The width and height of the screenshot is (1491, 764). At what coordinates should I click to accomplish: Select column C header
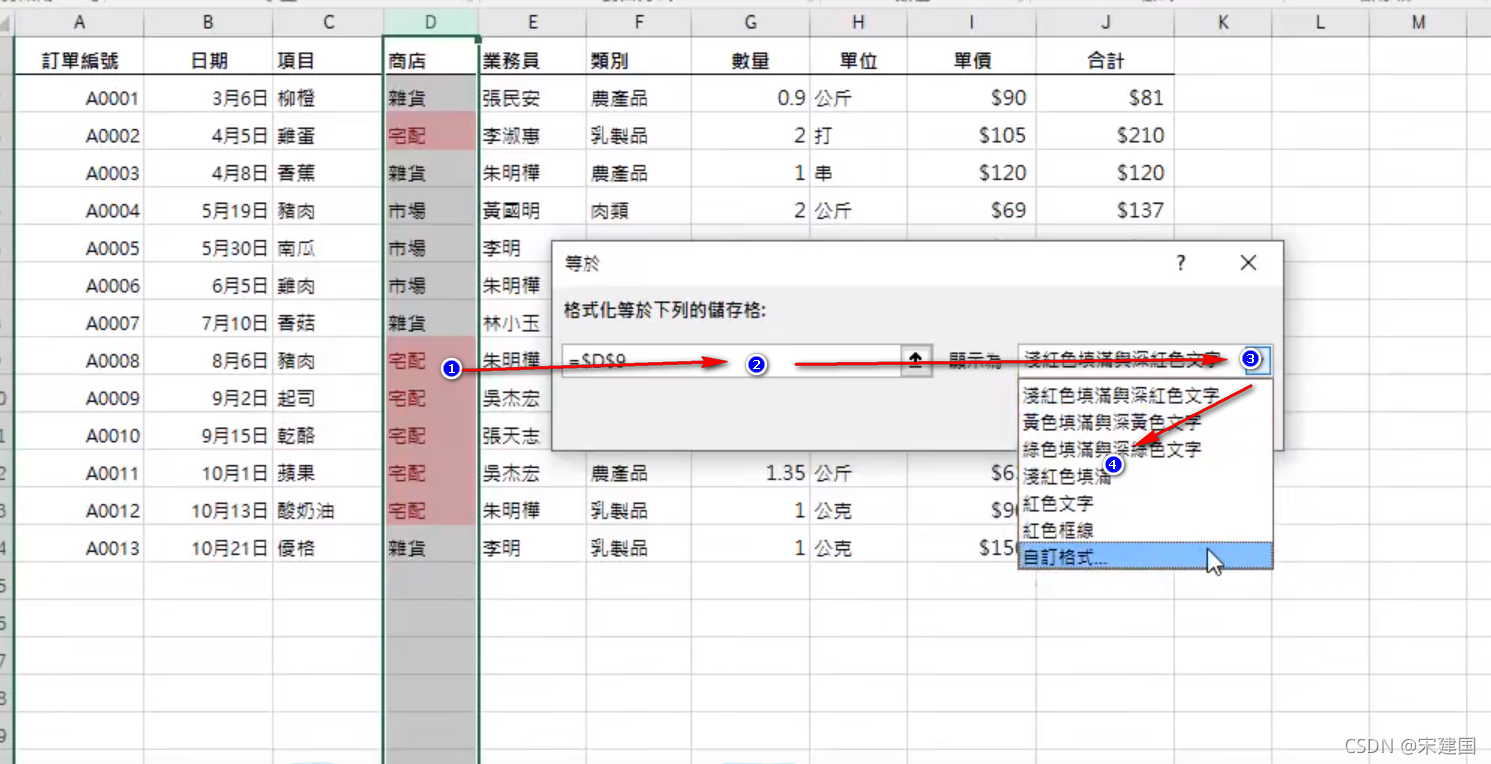coord(328,22)
